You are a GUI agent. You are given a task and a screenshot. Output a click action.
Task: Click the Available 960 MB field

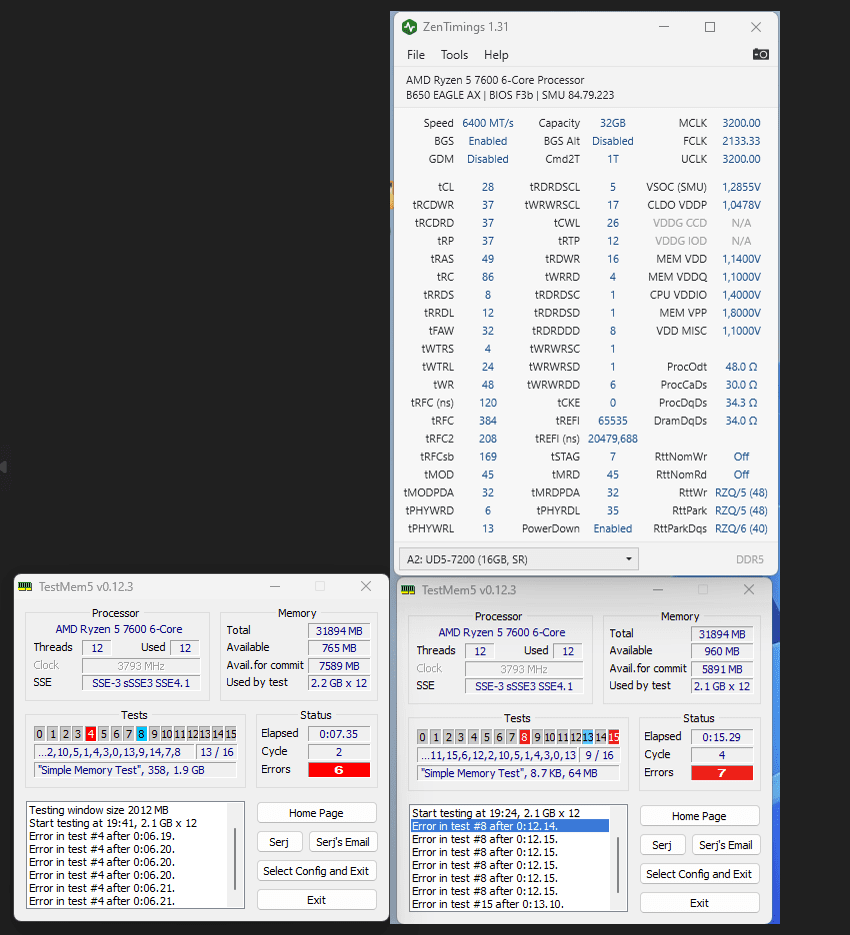[x=722, y=651]
